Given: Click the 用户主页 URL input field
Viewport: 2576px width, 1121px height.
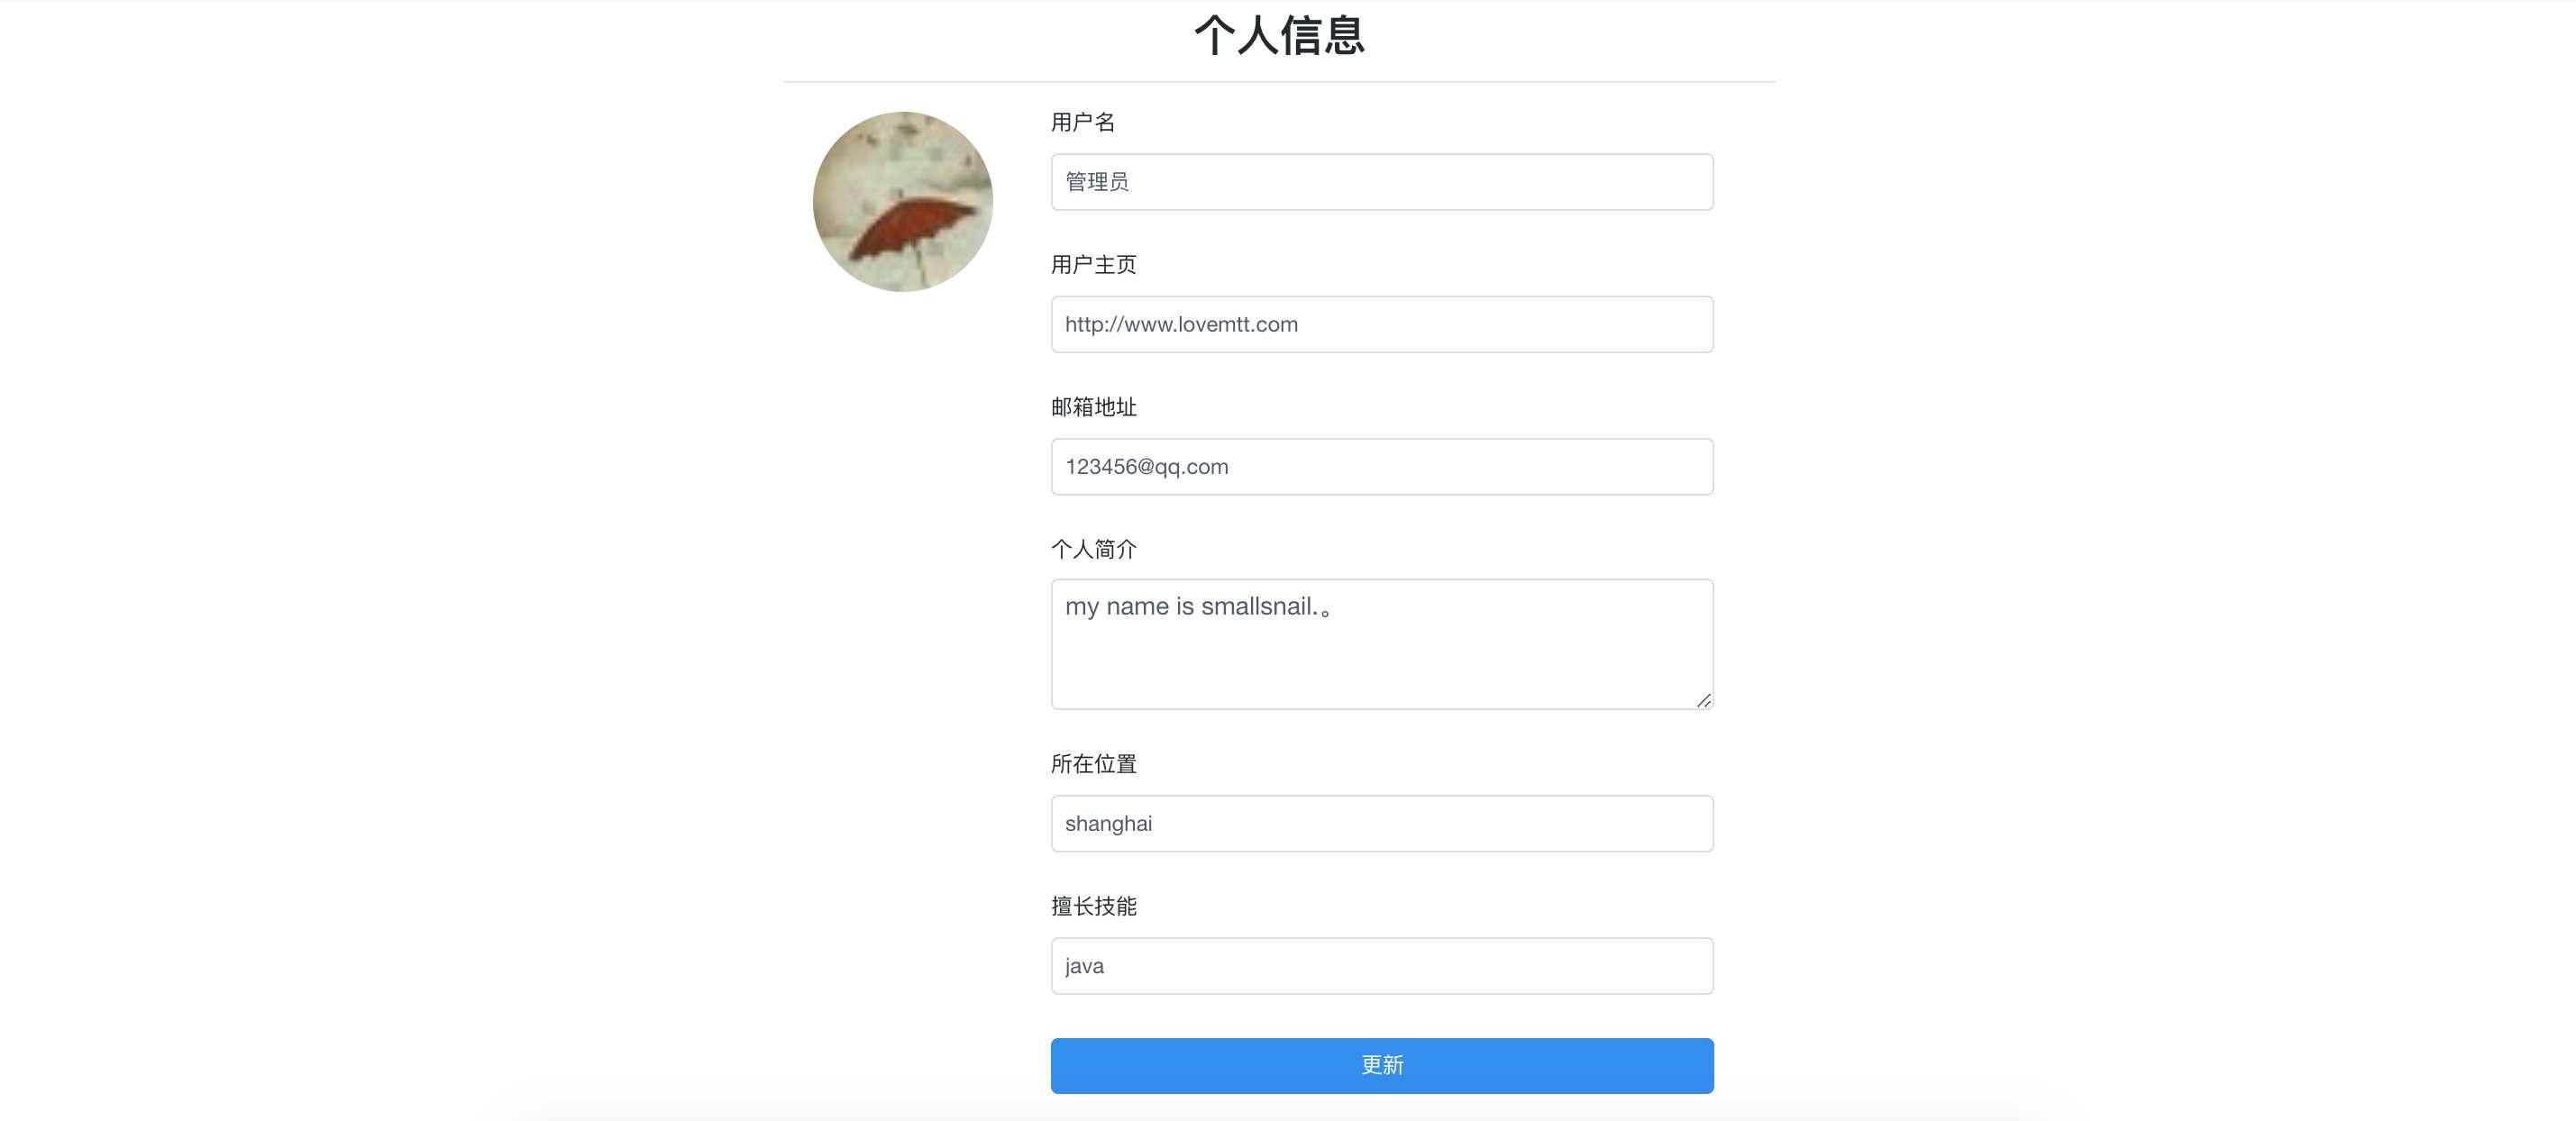Looking at the screenshot, I should (1382, 324).
